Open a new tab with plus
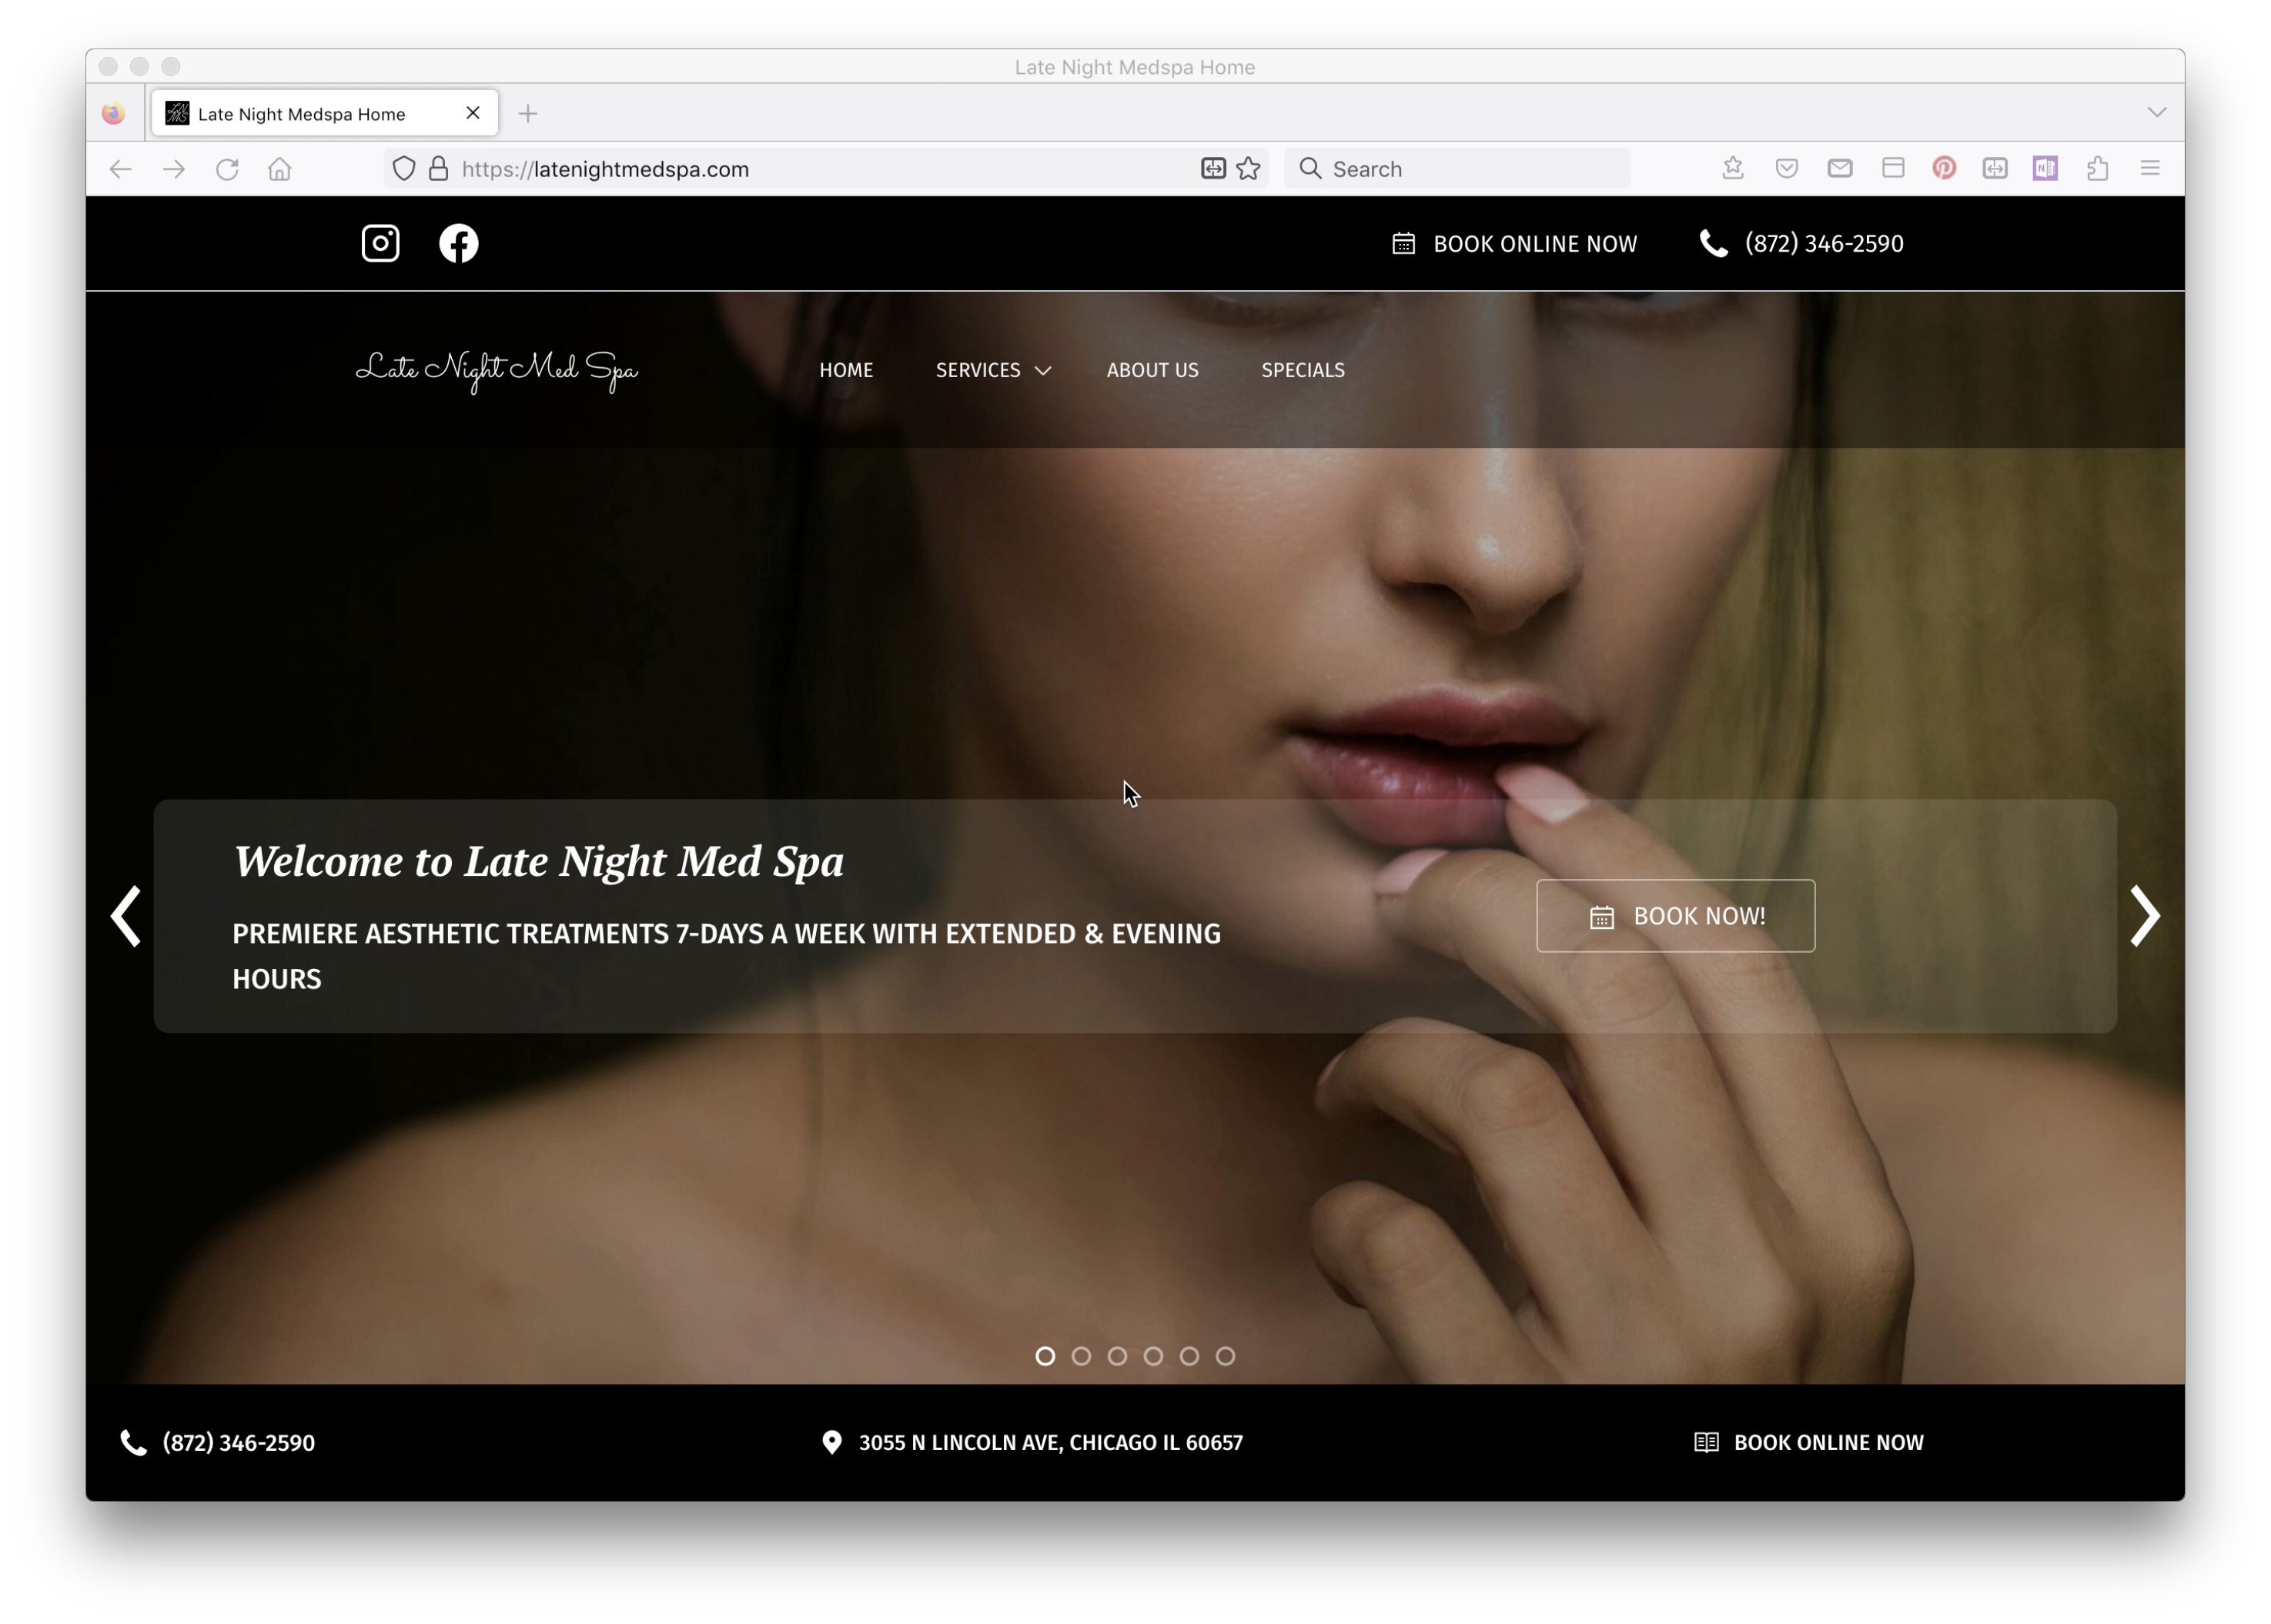The height and width of the screenshot is (1624, 2271). pyautogui.click(x=528, y=114)
